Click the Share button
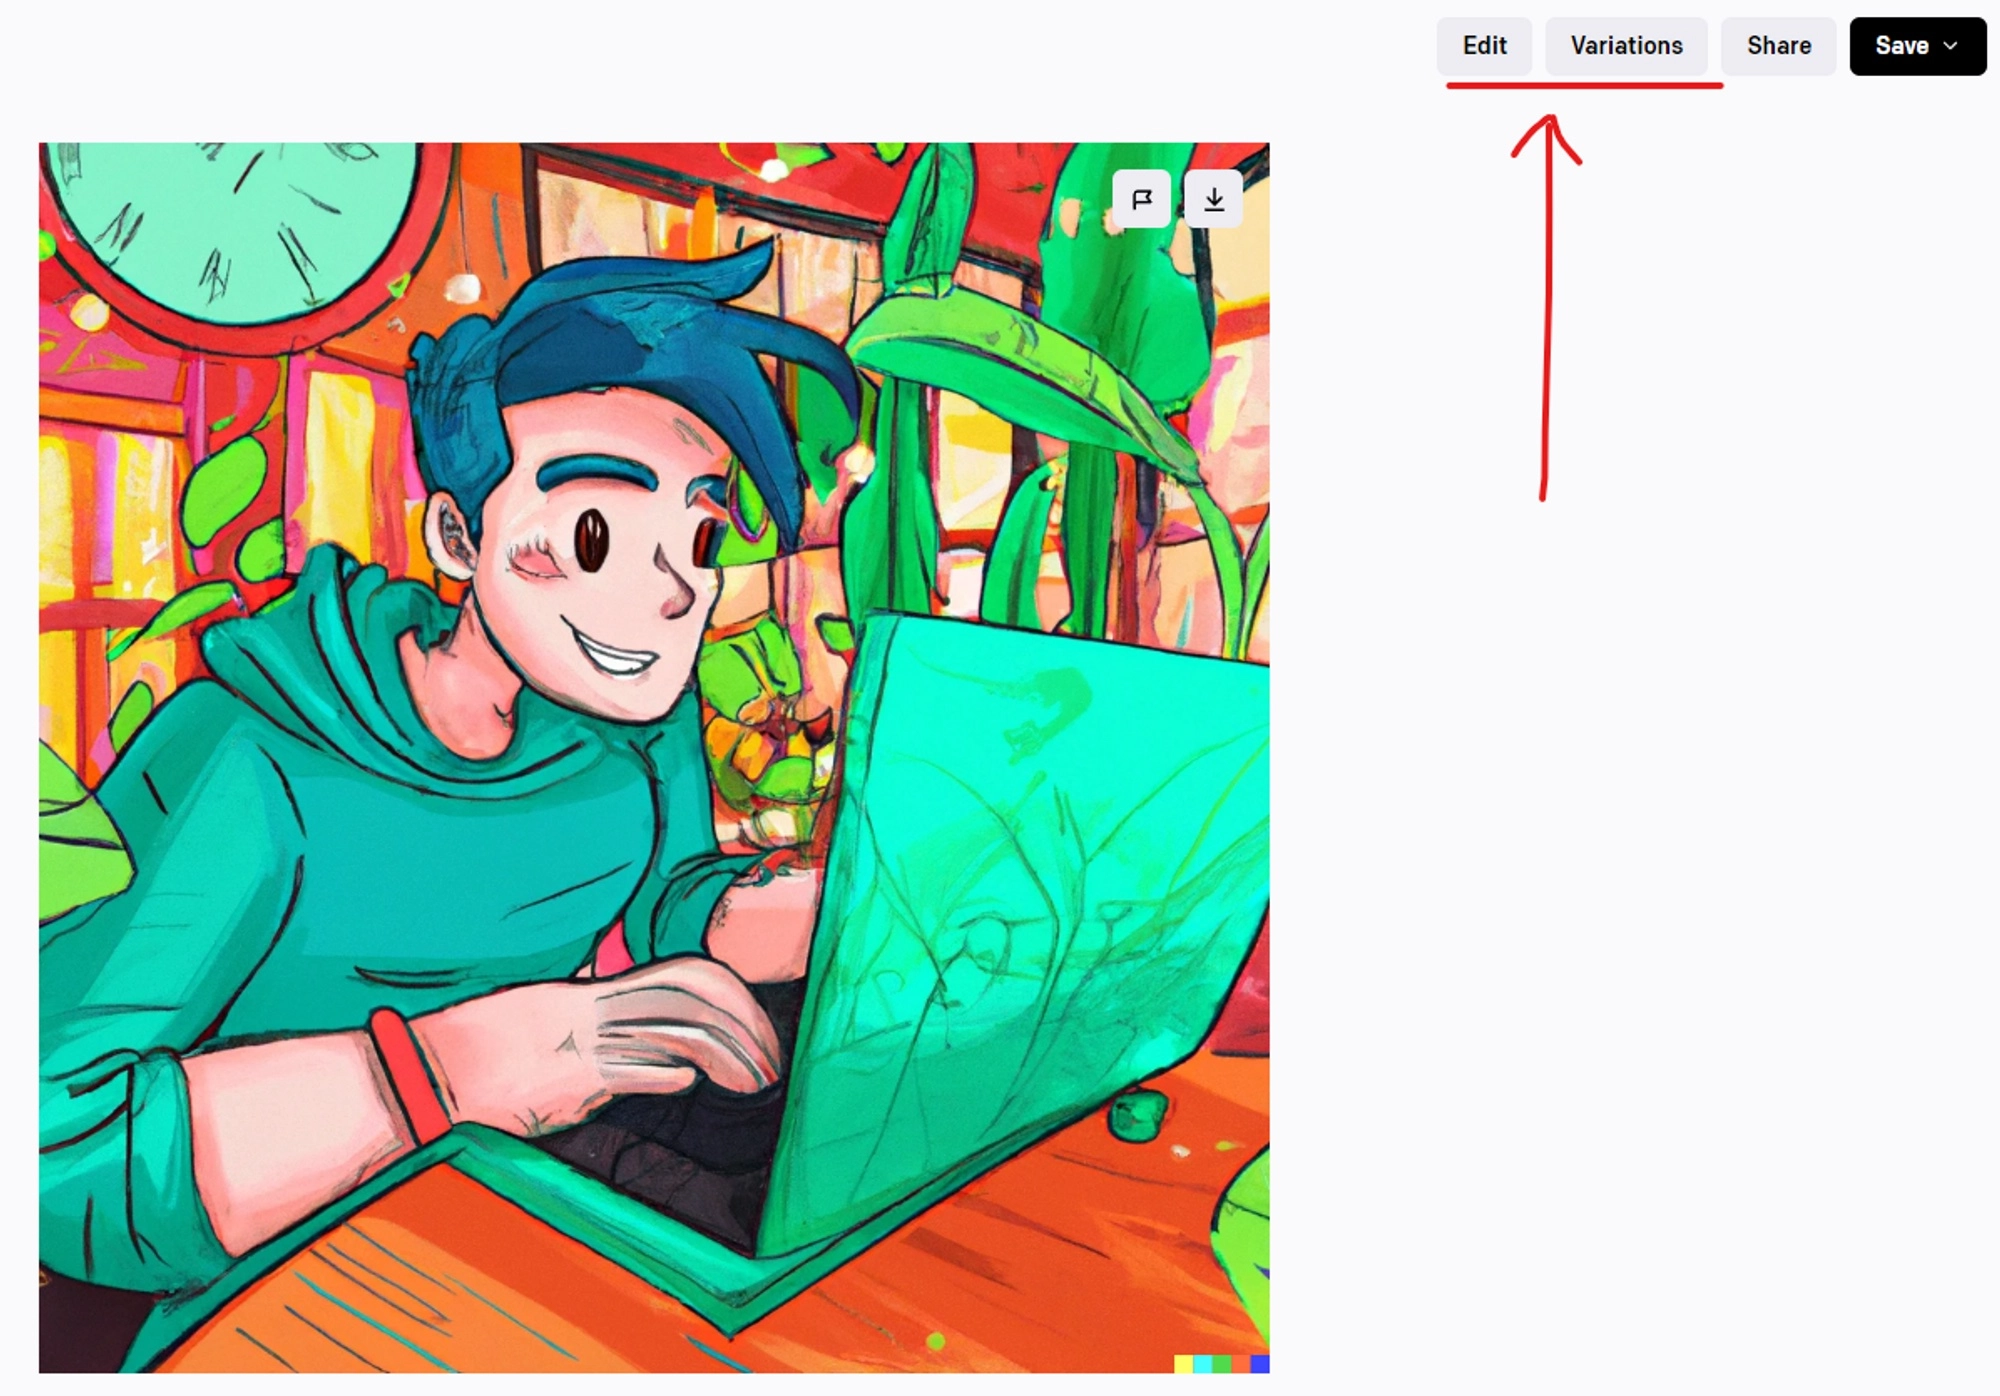 [x=1778, y=46]
